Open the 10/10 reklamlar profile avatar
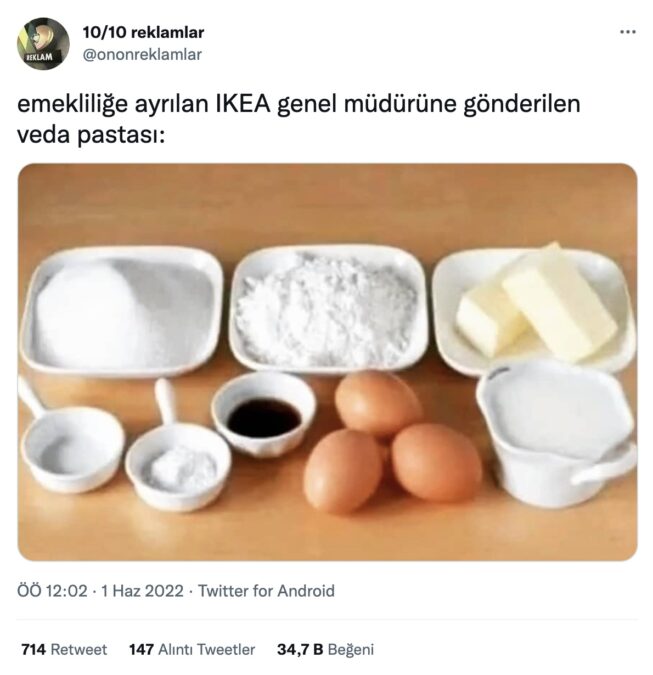The height and width of the screenshot is (675, 653). point(43,43)
